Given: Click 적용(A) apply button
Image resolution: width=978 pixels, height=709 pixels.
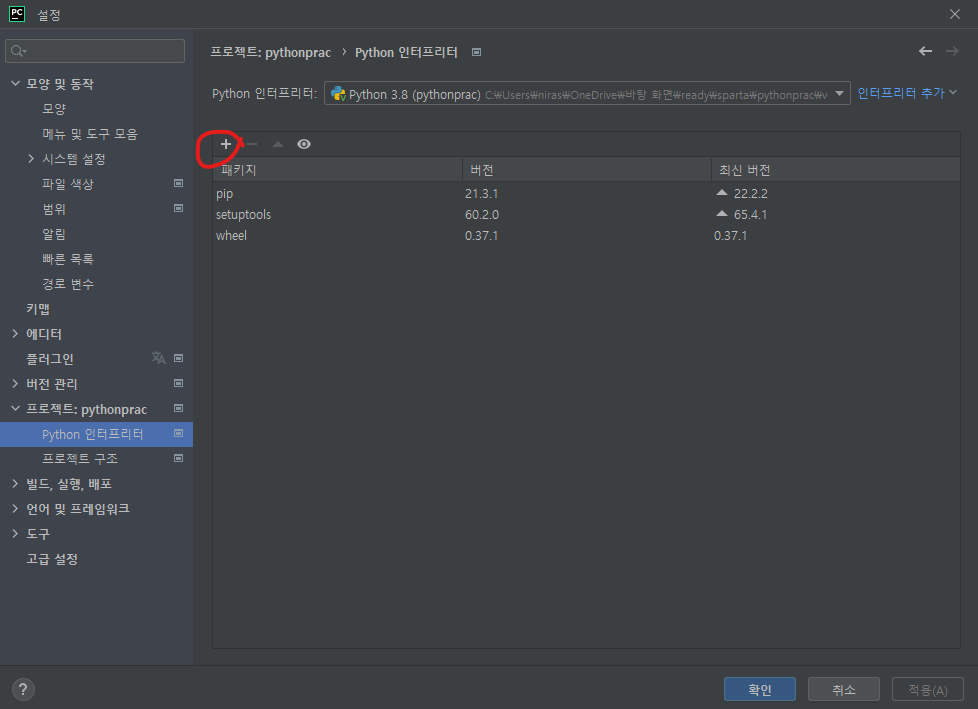Looking at the screenshot, I should 927,689.
